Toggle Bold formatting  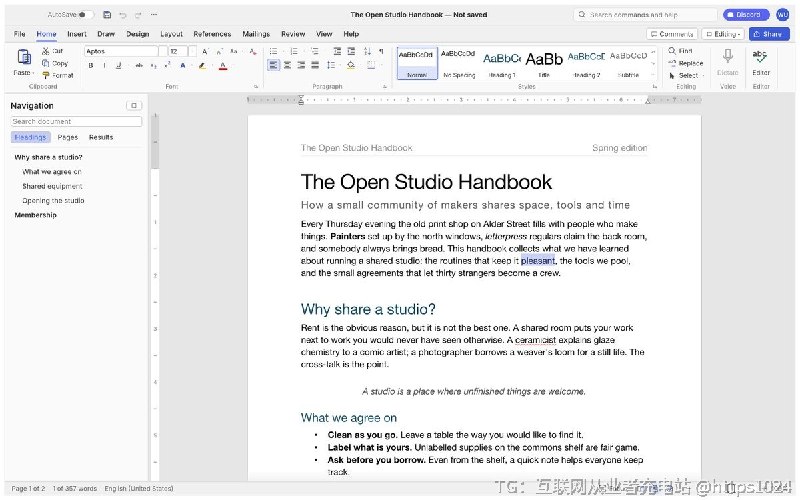tap(91, 66)
